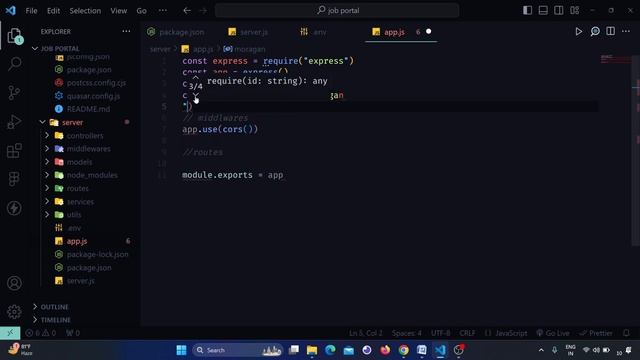Open the Thunder Client lightning icon
The image size is (640, 360).
point(14,208)
